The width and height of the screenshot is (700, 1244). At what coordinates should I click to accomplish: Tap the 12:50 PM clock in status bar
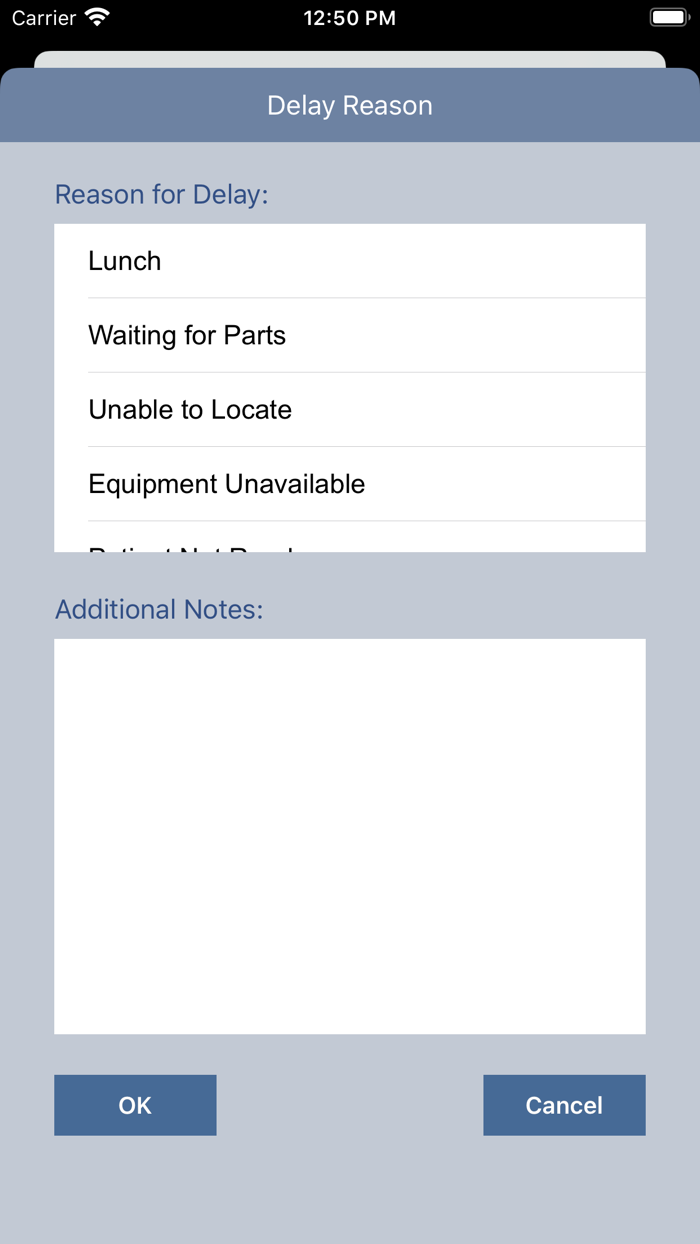tap(350, 18)
